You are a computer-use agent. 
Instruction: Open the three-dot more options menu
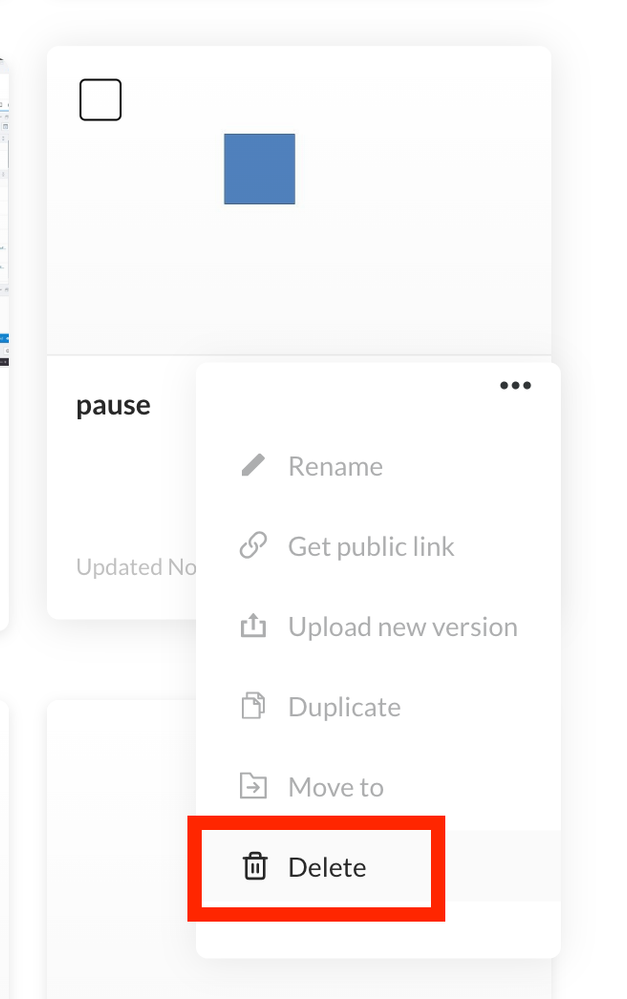pyautogui.click(x=515, y=386)
